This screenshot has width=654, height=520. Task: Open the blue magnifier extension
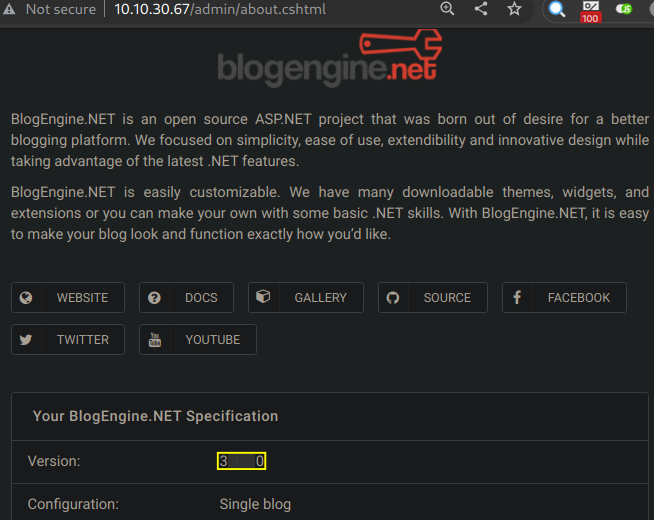point(557,9)
